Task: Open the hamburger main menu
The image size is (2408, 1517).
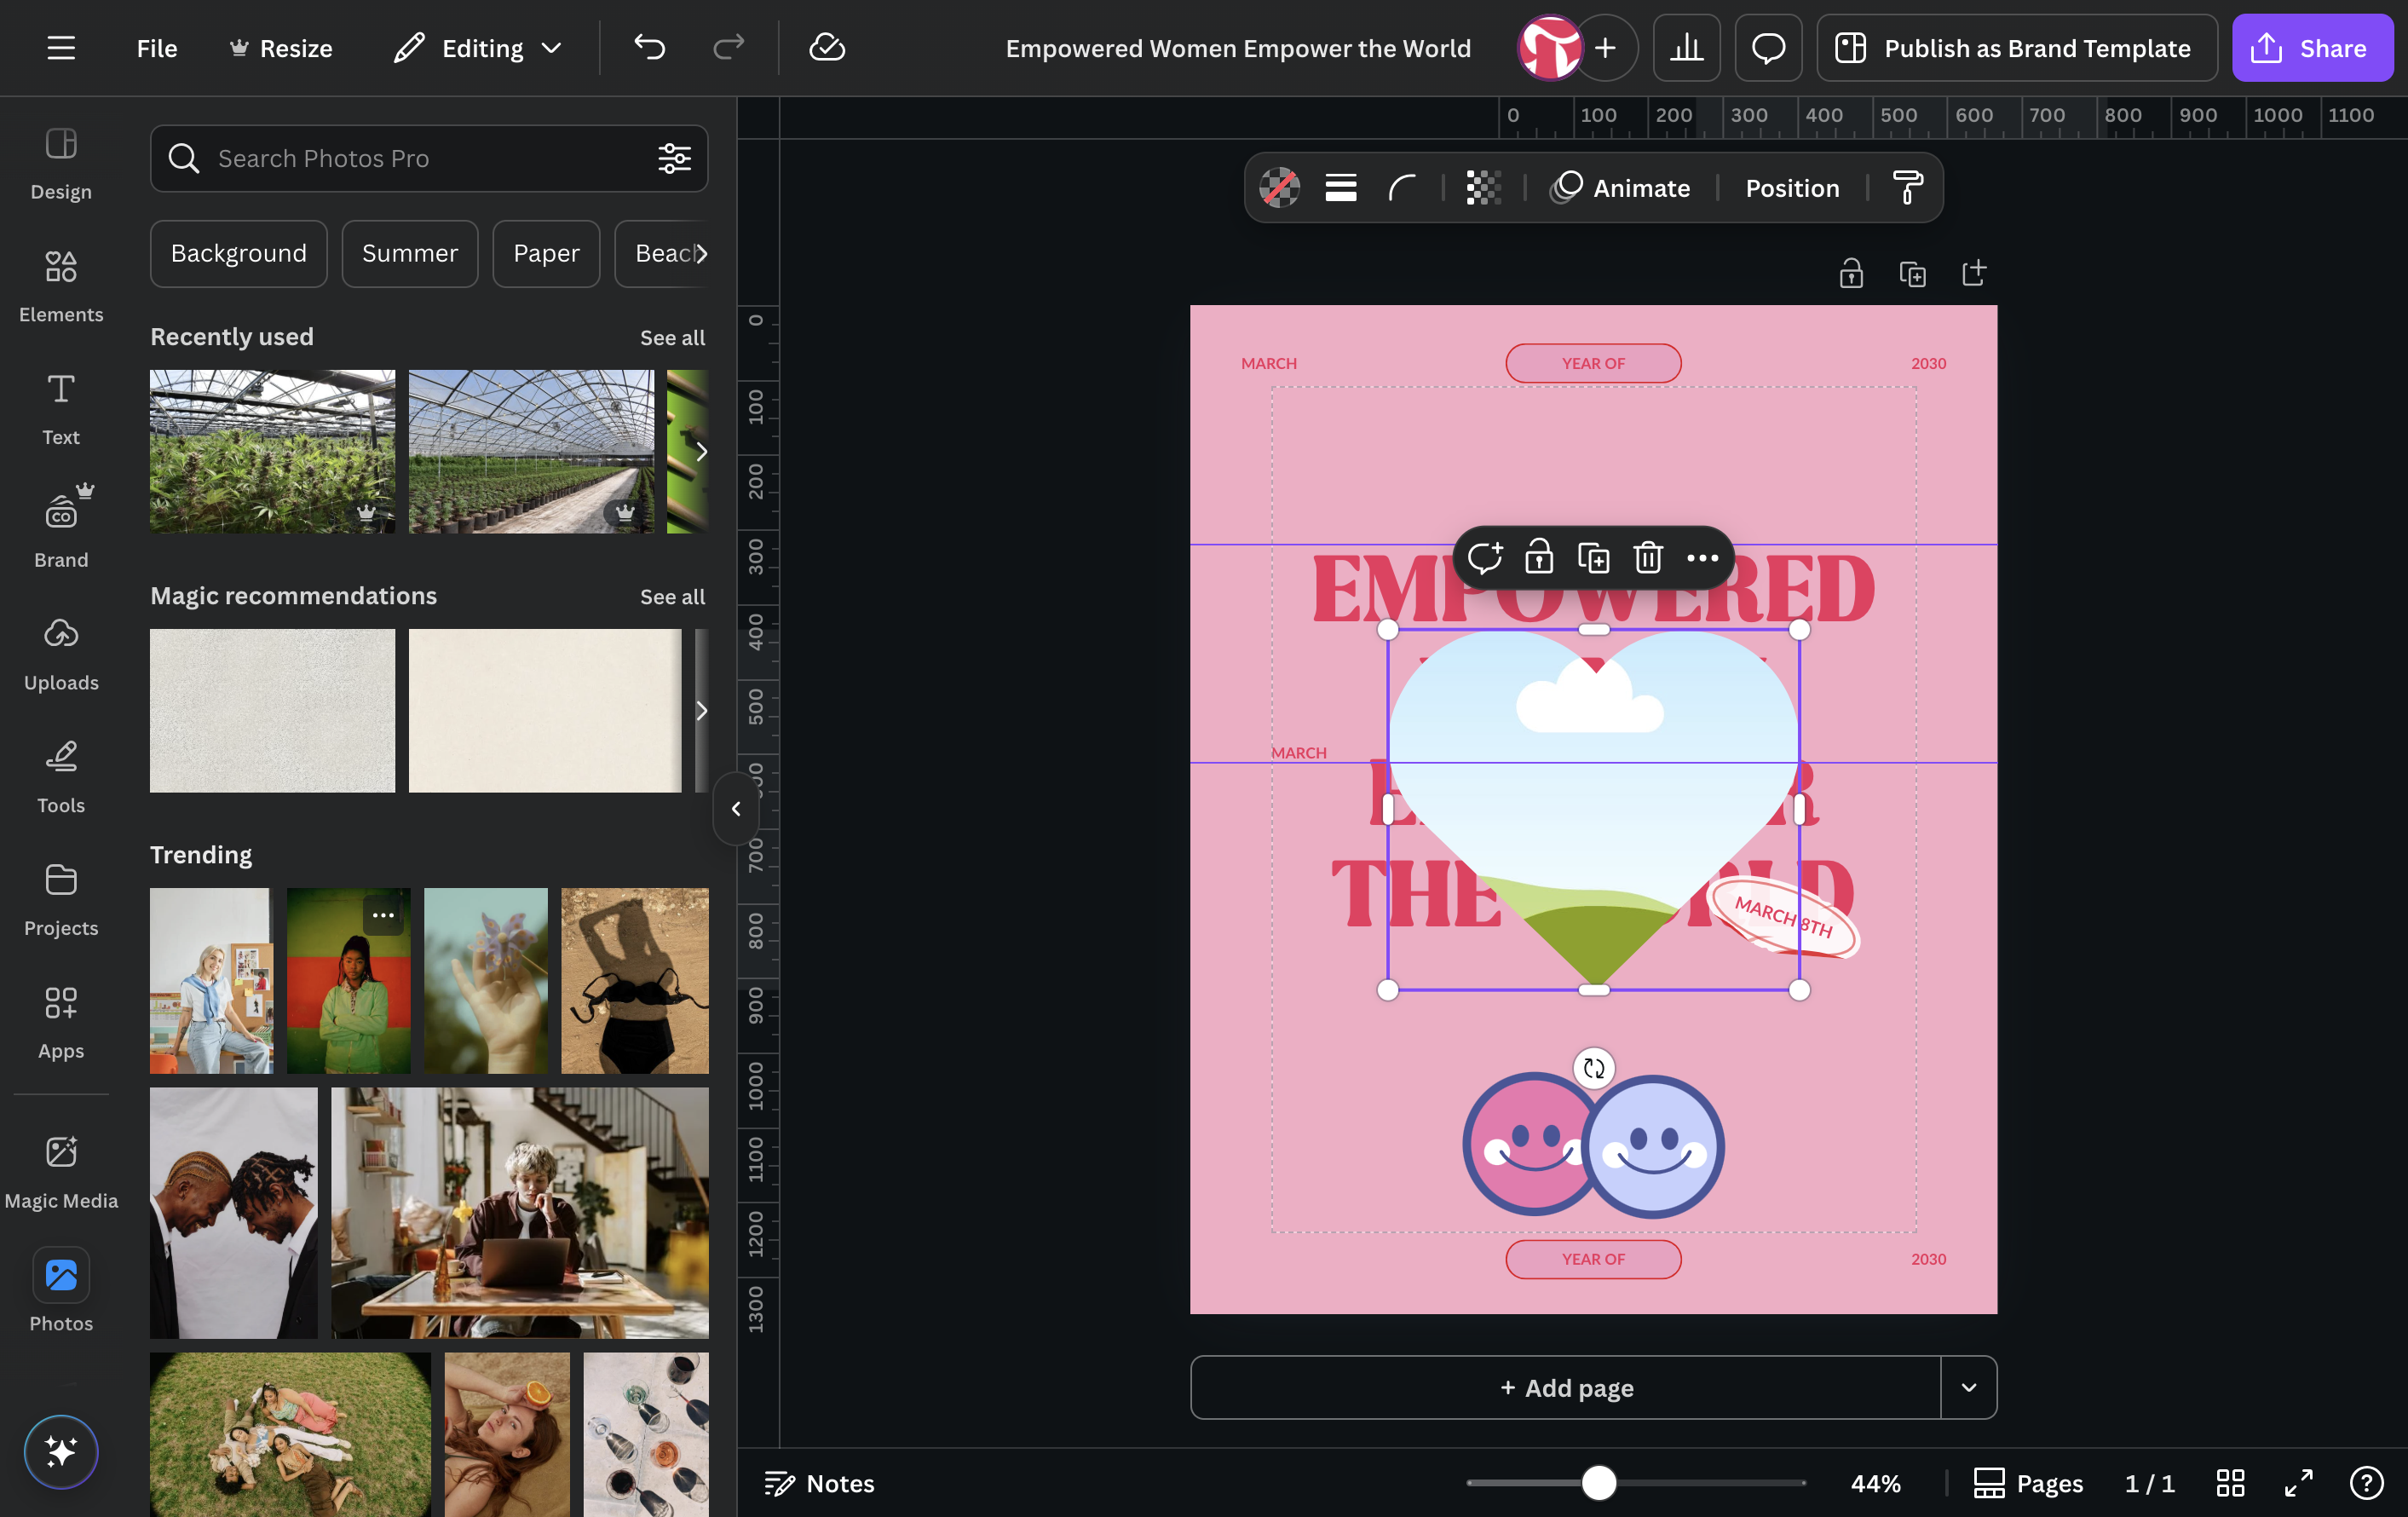Action: [x=61, y=48]
